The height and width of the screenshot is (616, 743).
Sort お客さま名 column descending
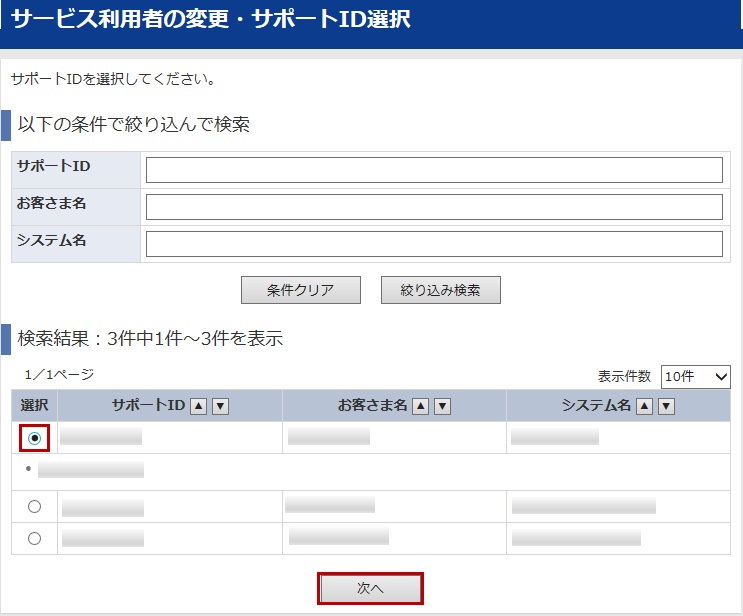[x=443, y=406]
